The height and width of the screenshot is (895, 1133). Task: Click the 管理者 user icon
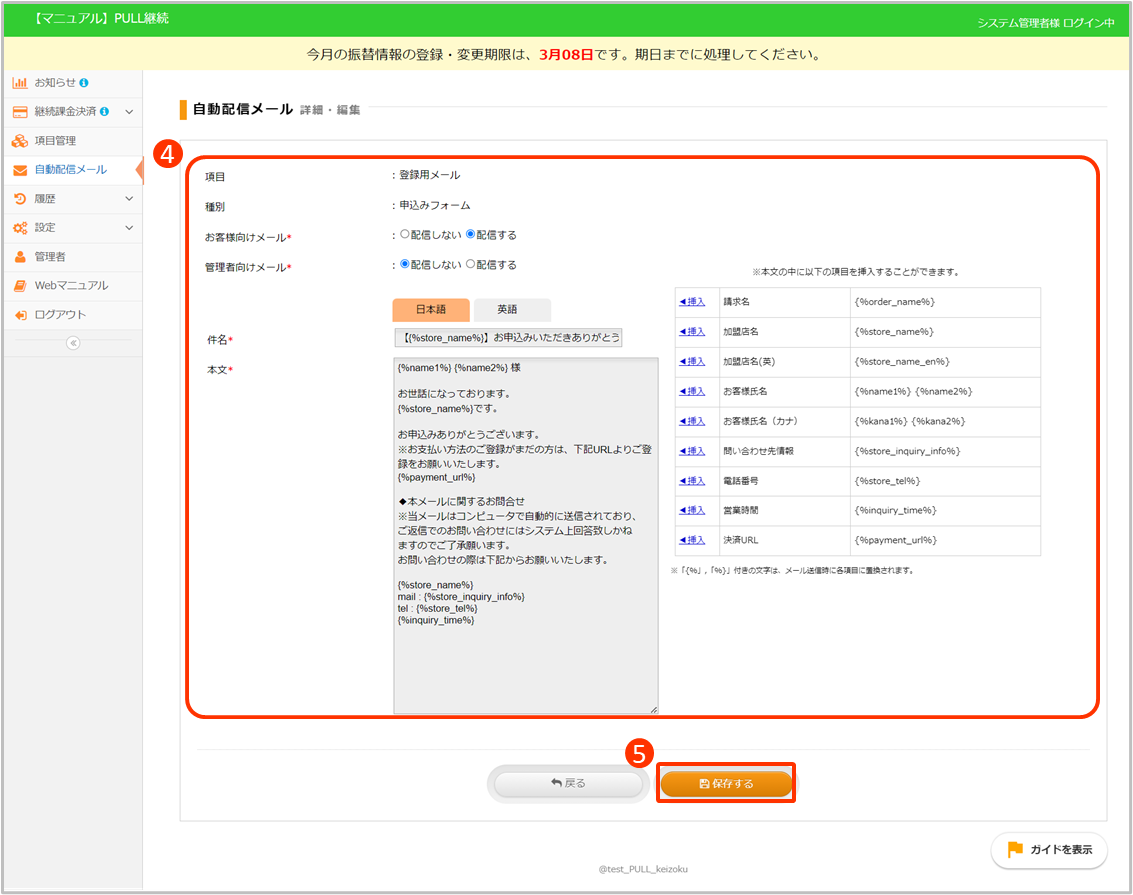20,257
